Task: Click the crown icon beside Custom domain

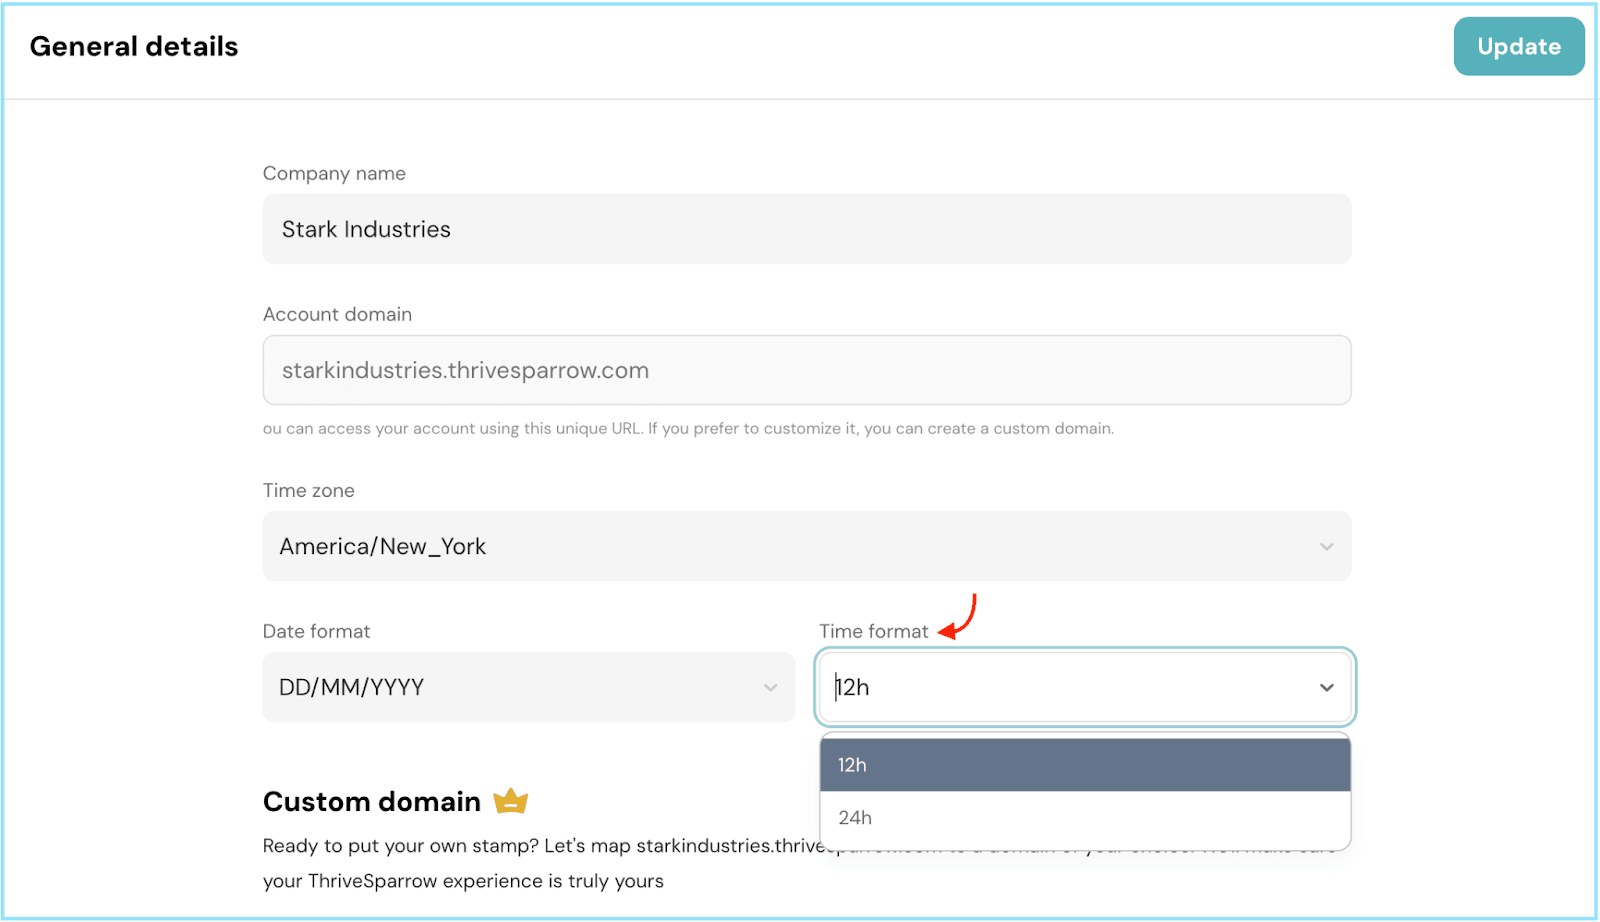Action: click(510, 801)
